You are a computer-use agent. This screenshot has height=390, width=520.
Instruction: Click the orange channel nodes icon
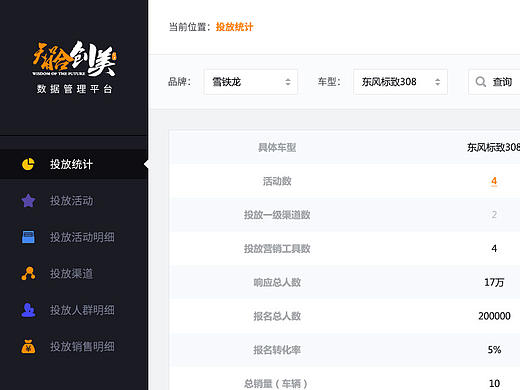pos(28,273)
